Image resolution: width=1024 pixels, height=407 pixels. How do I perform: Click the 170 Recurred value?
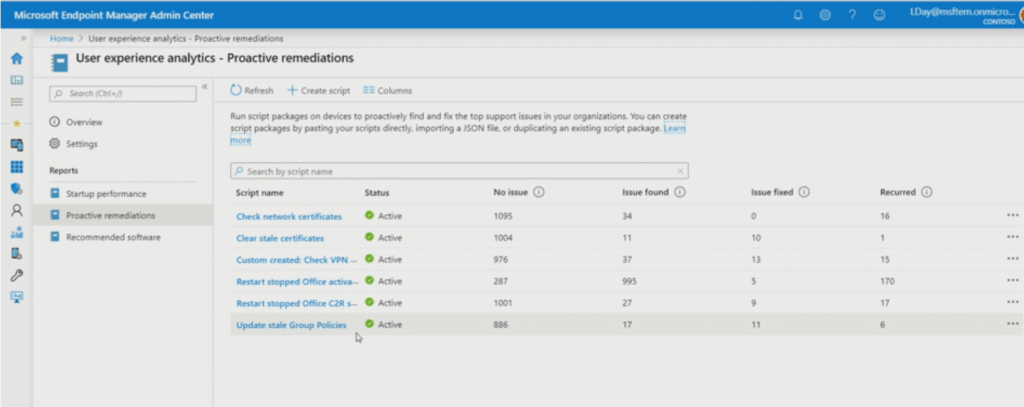[887, 282]
